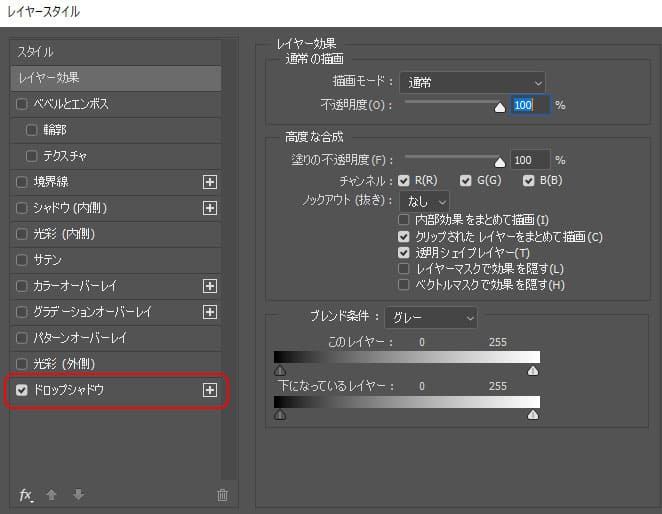The image size is (662, 514).
Task: Open the ベベルとエンボス settings row
Action: (x=116, y=104)
